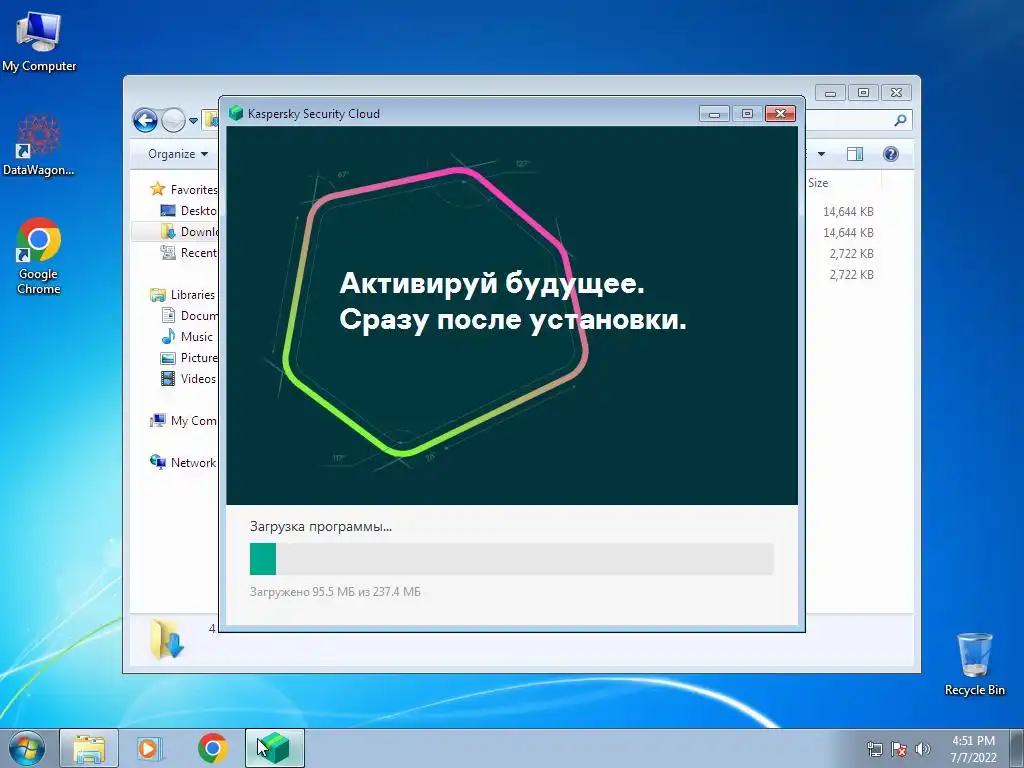This screenshot has width=1024, height=768.
Task: Open Pictures library
Action: [x=189, y=357]
